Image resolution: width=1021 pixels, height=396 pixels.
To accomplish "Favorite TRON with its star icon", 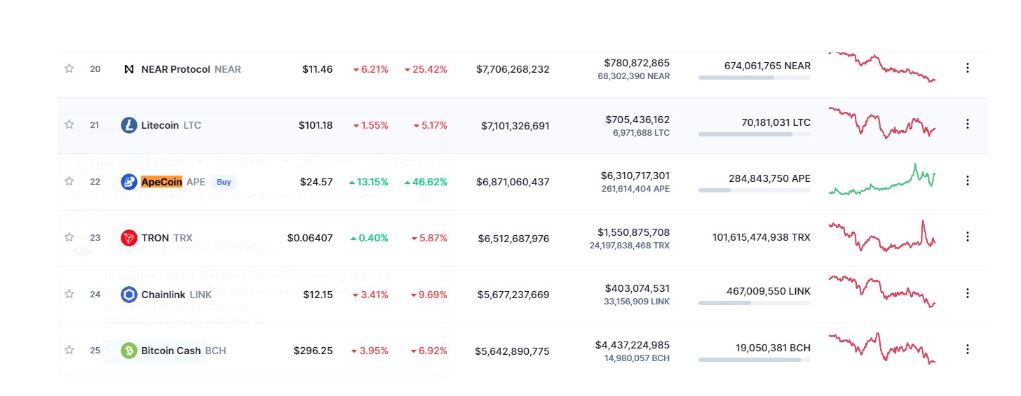I will (69, 237).
